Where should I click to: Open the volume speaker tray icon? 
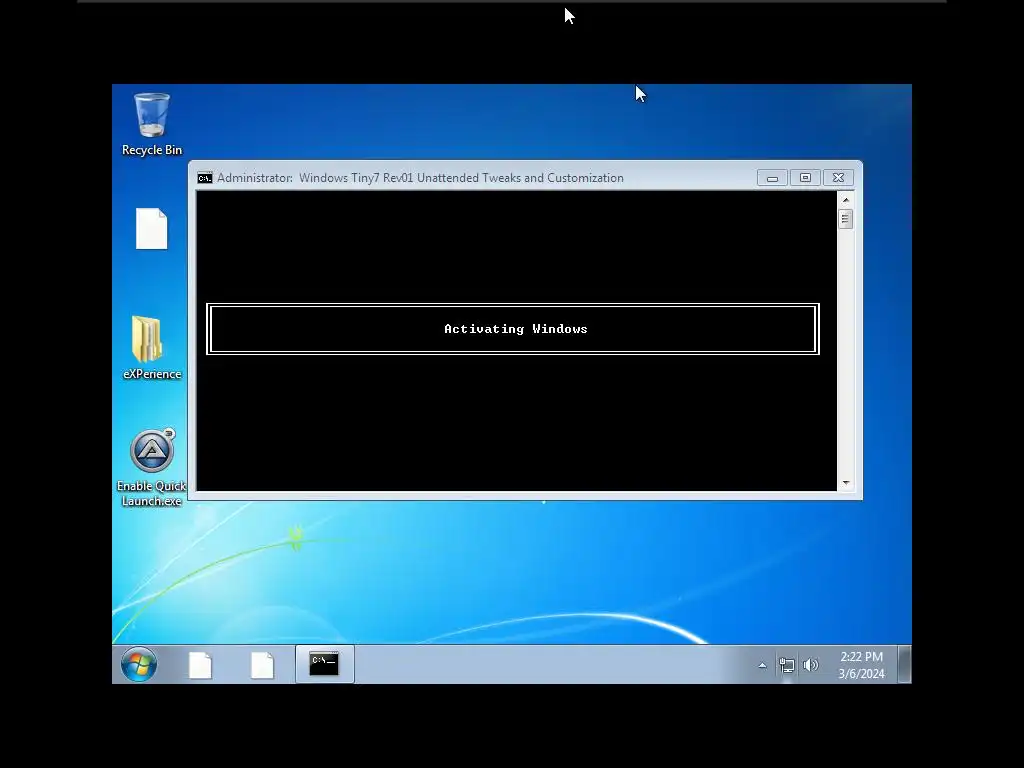click(810, 665)
